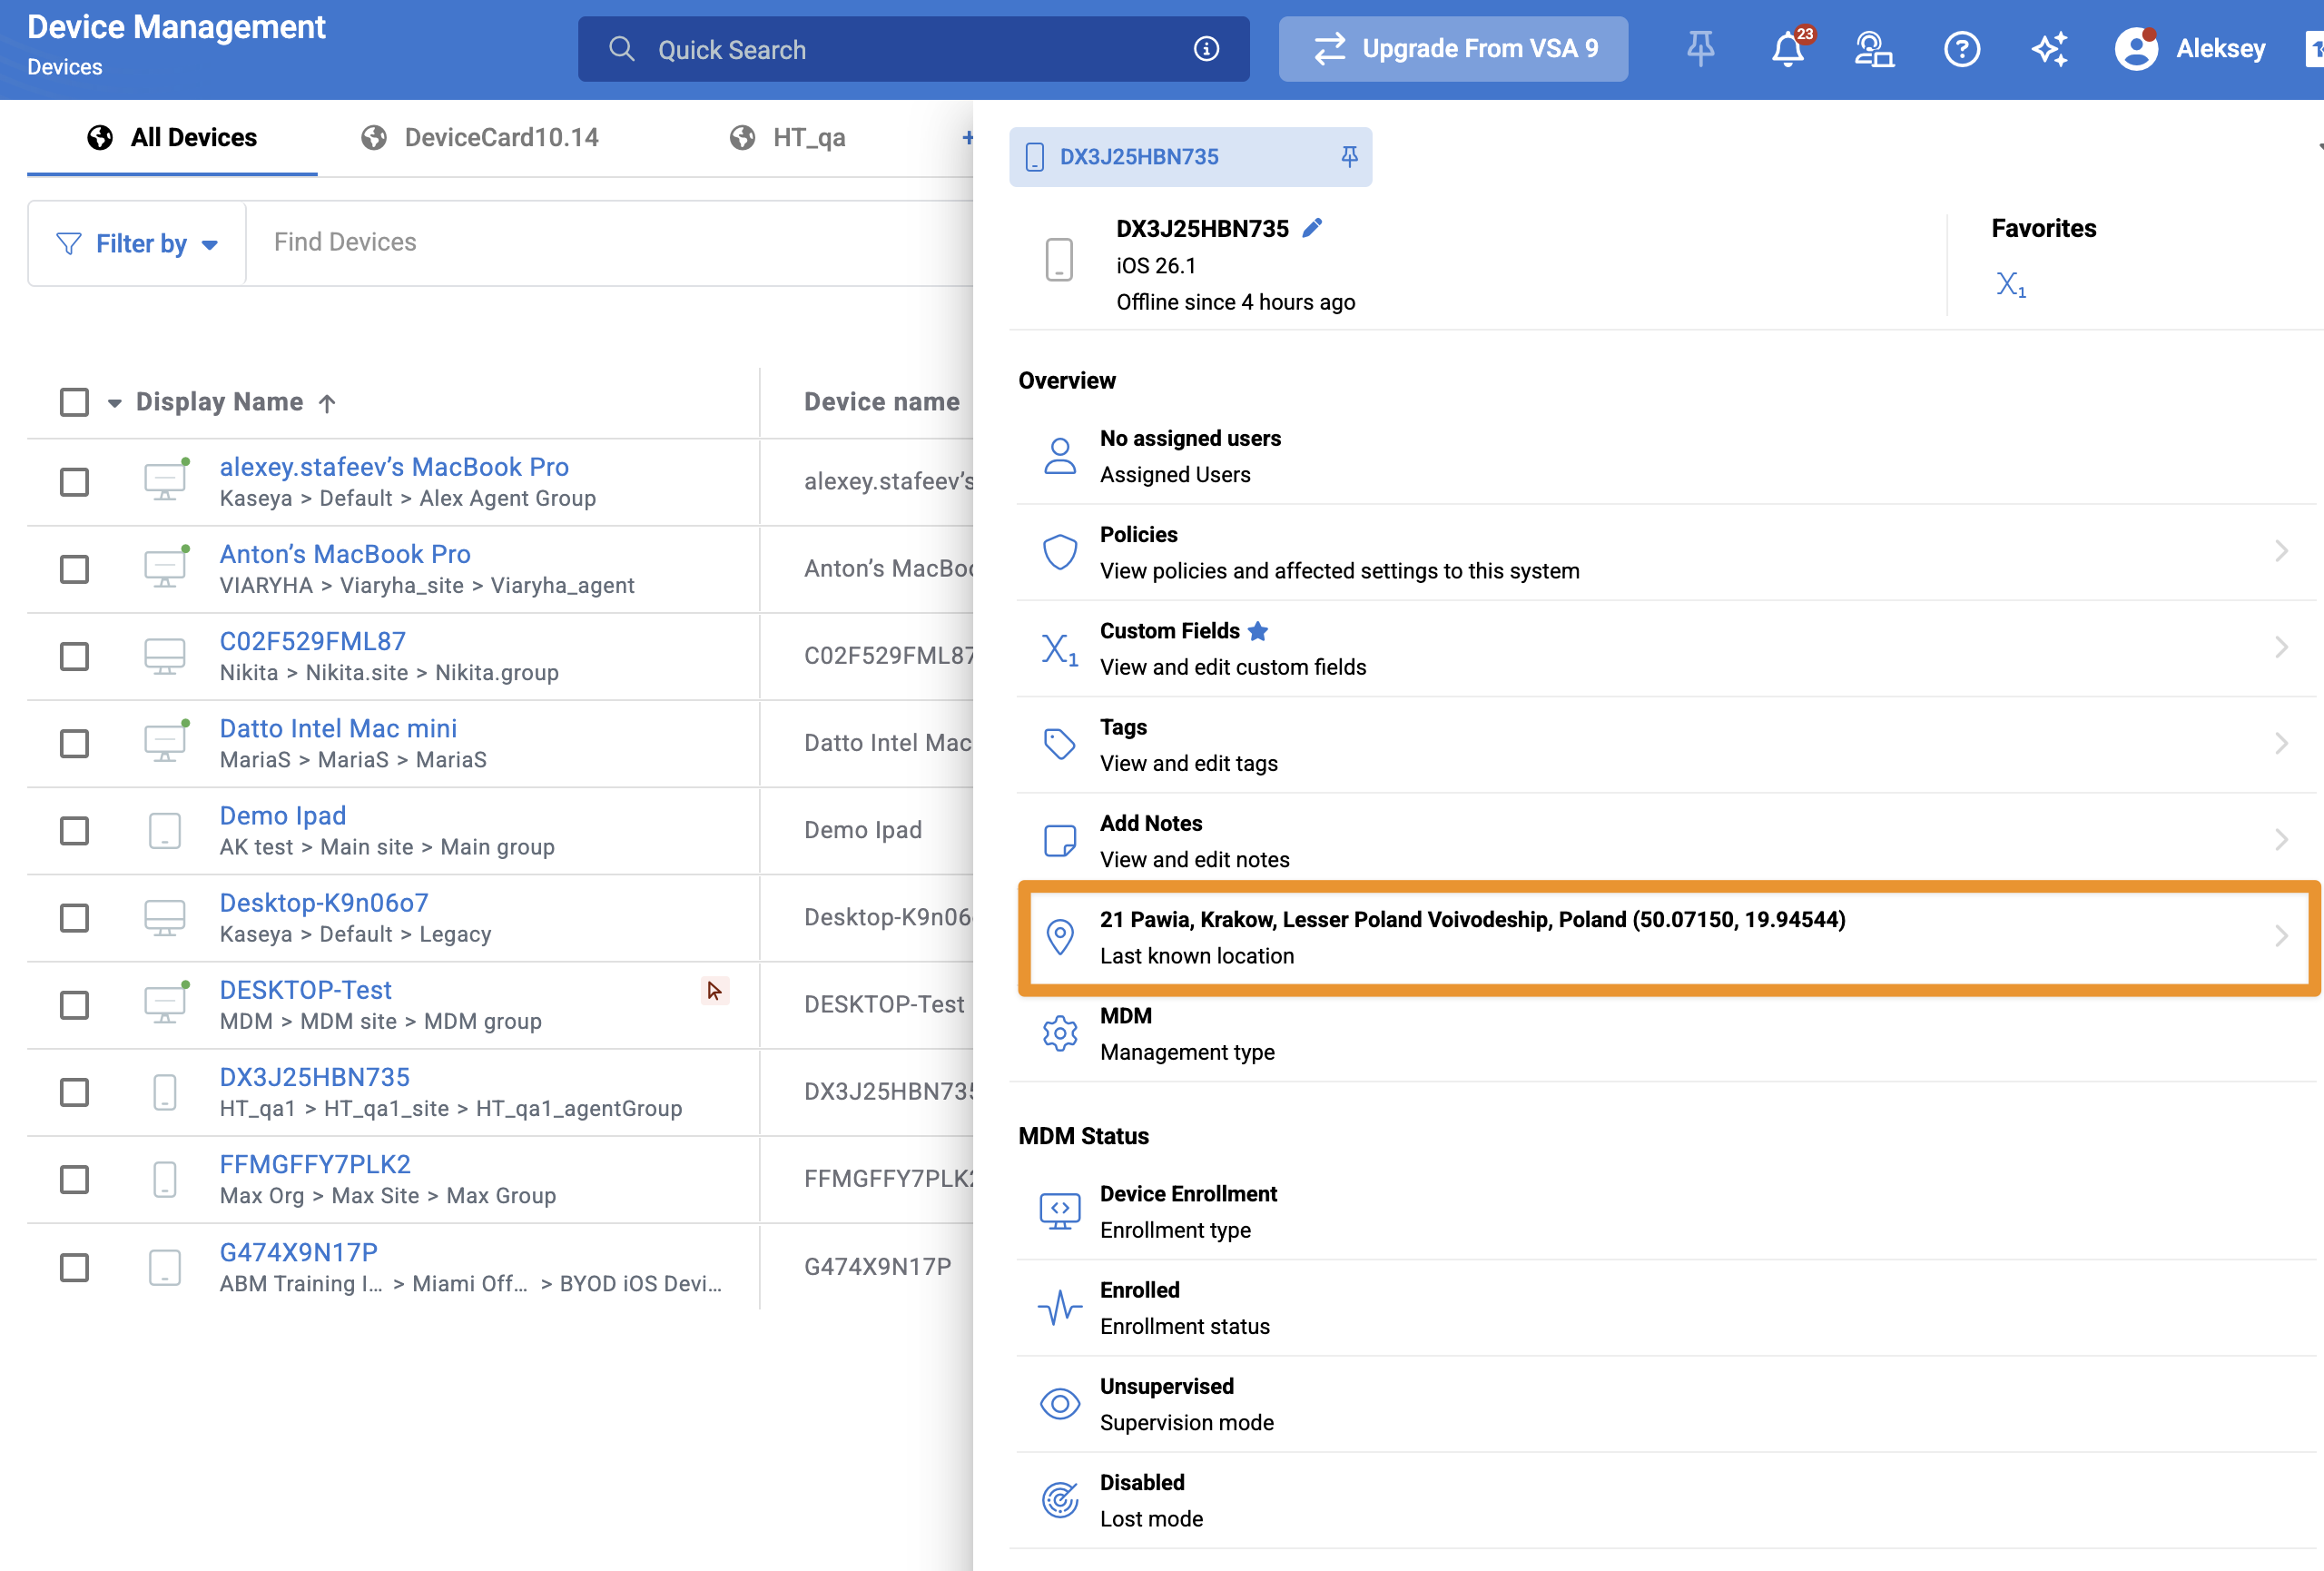
Task: Click the Quick Search info icon
Action: point(1206,49)
